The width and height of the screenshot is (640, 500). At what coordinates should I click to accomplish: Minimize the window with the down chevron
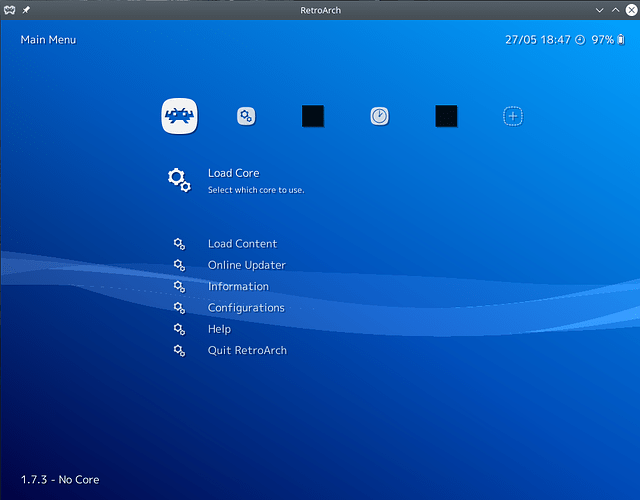coord(599,10)
